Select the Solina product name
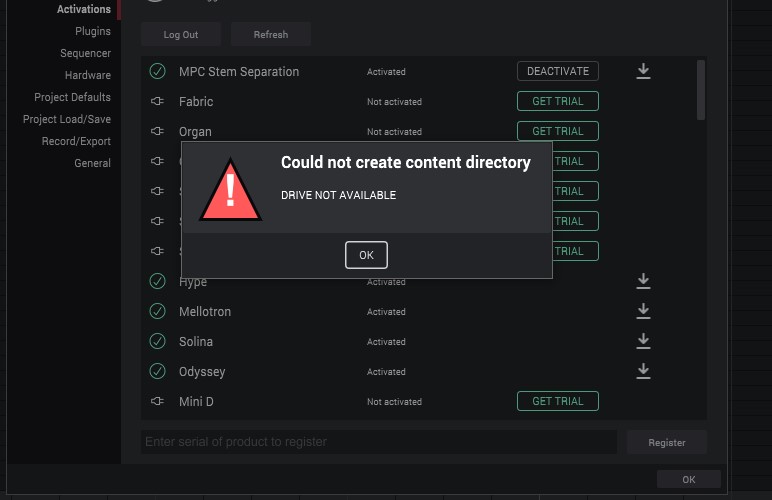 pyautogui.click(x=196, y=342)
